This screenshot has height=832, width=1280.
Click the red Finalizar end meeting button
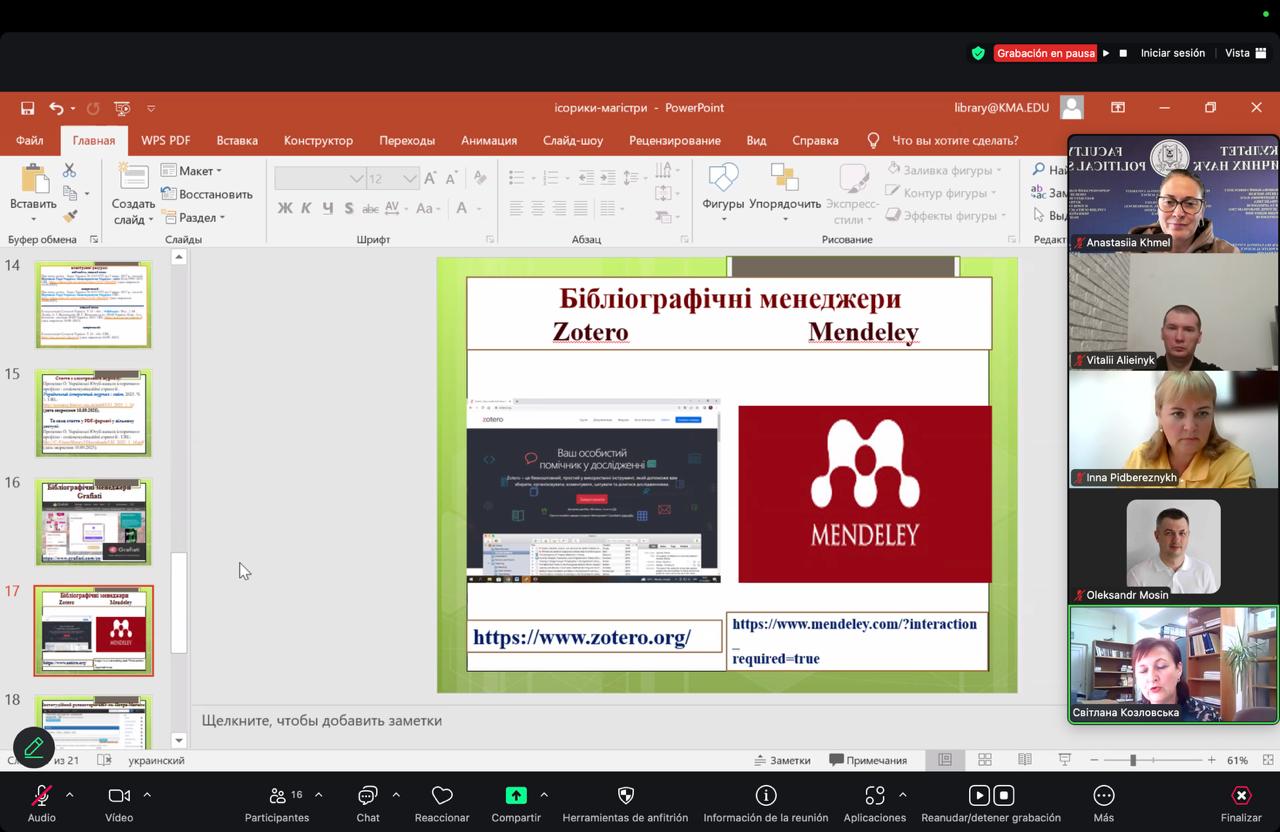pyautogui.click(x=1241, y=803)
